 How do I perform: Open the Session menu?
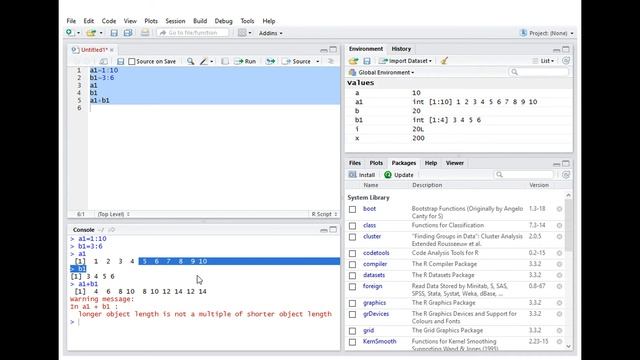click(x=175, y=21)
